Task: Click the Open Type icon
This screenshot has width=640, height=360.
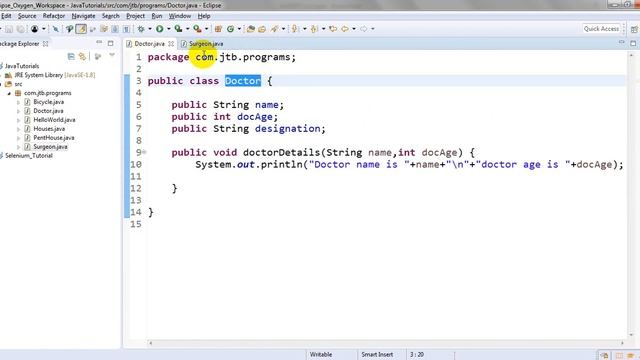Action: (251, 29)
